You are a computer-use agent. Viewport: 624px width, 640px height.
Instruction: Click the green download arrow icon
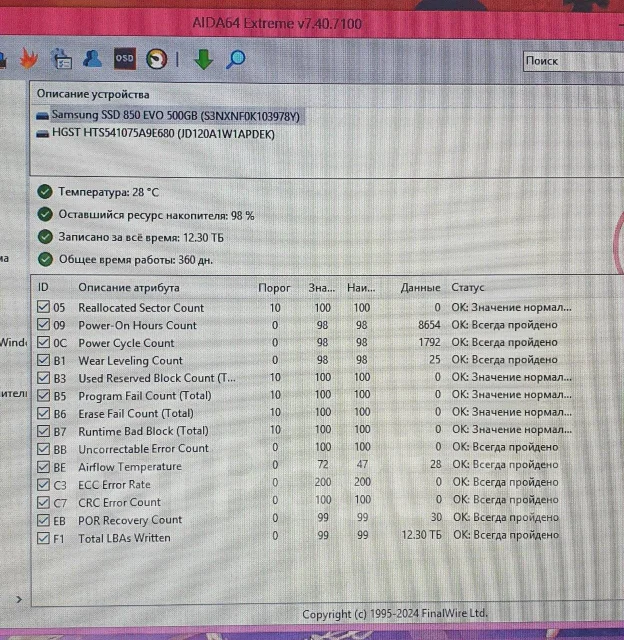[x=203, y=59]
